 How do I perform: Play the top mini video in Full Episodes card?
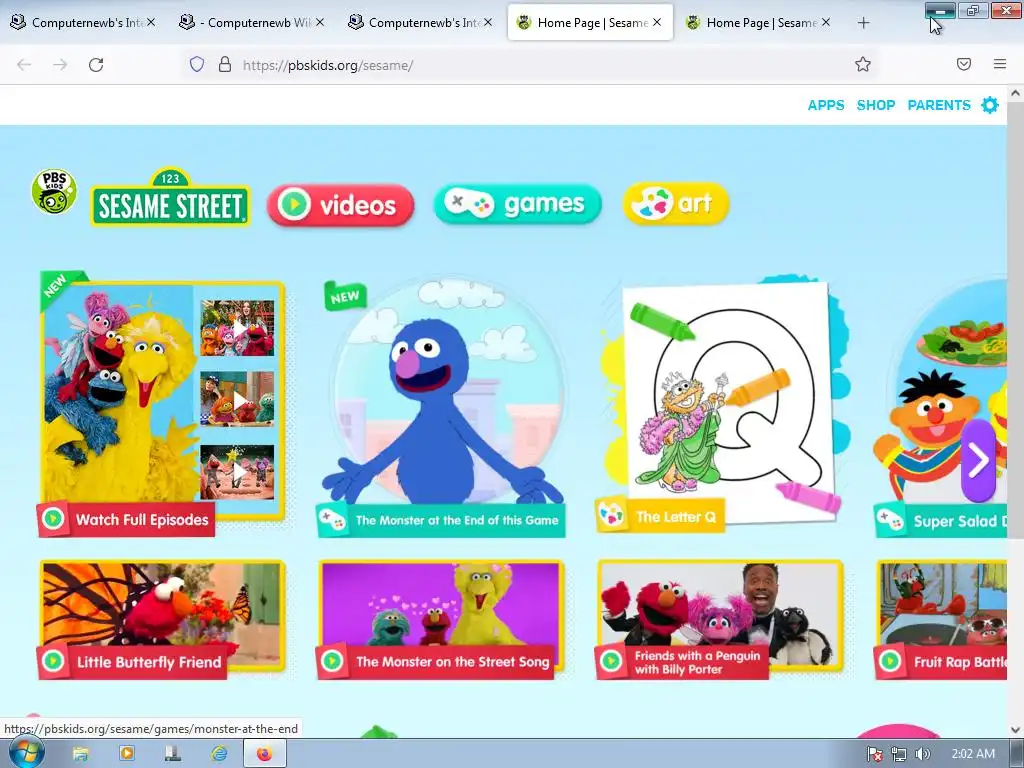click(x=237, y=328)
